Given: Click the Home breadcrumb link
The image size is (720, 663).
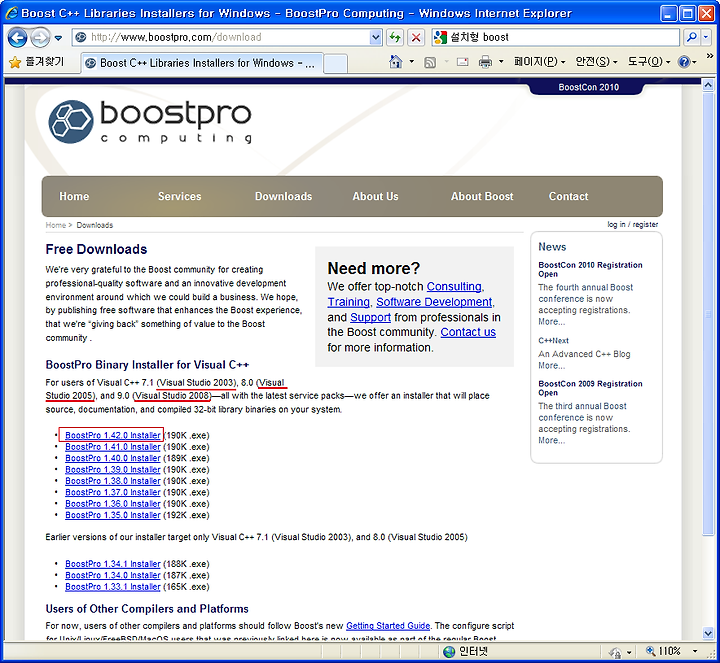Looking at the screenshot, I should (x=56, y=225).
